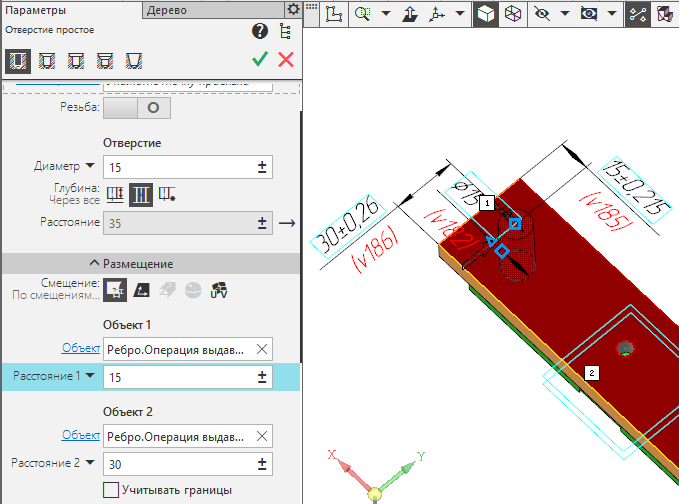This screenshot has height=504, width=679.
Task: Click the view orientation axes icon
Action: [436, 14]
